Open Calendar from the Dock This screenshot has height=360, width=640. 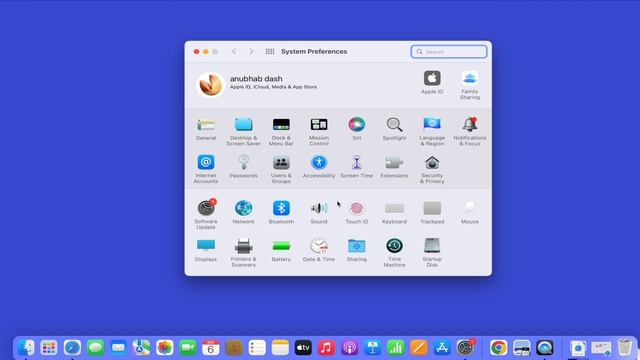coord(211,347)
